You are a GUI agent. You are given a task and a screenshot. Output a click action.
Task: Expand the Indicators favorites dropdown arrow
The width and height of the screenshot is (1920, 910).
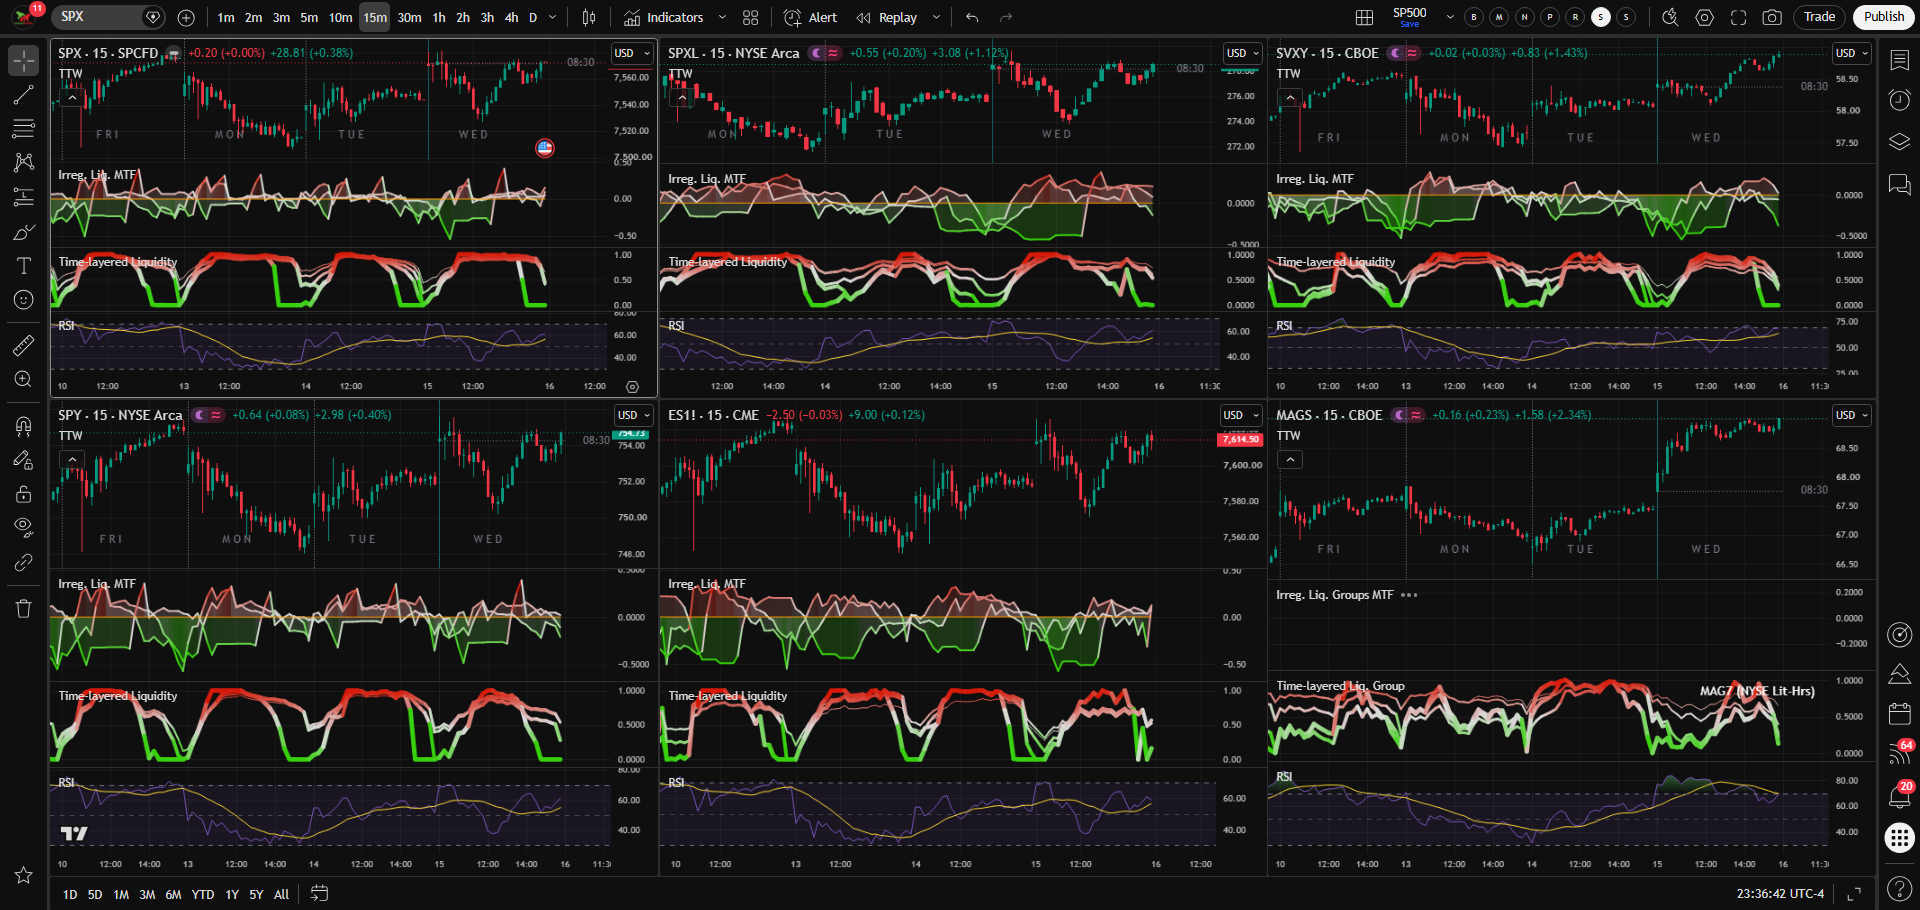(x=722, y=17)
